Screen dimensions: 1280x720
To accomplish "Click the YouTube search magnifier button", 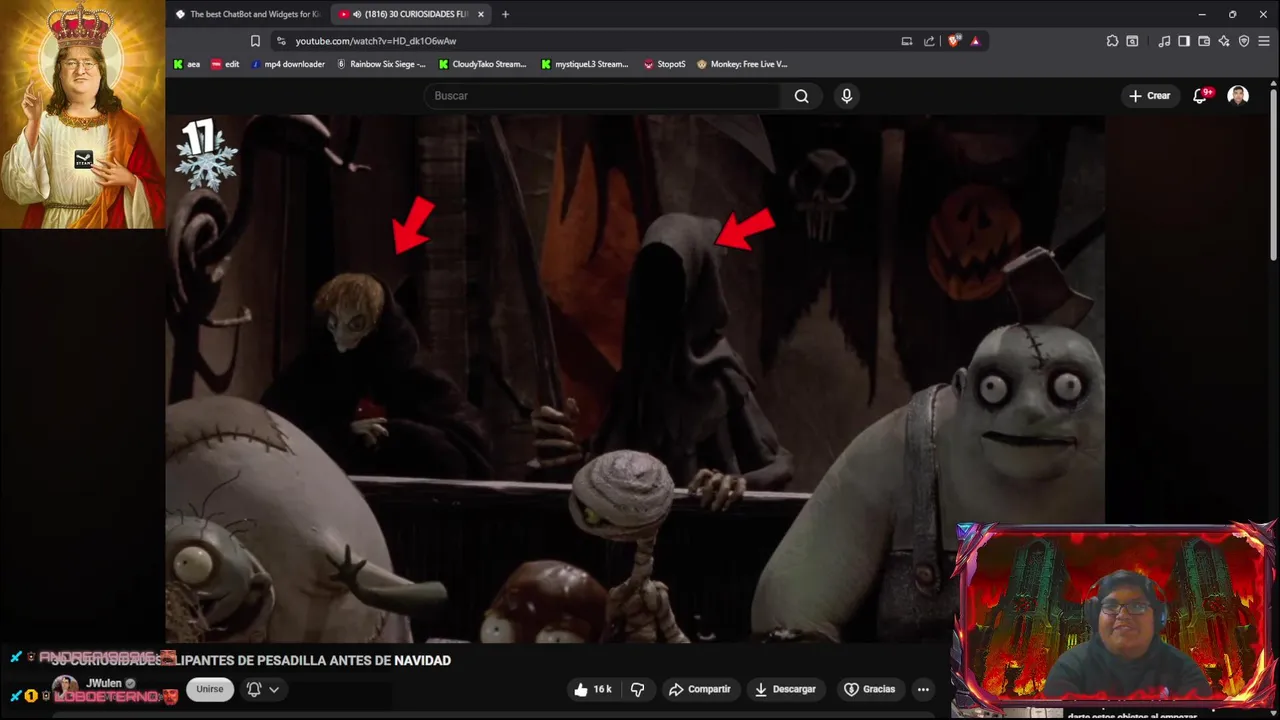I will (x=801, y=96).
